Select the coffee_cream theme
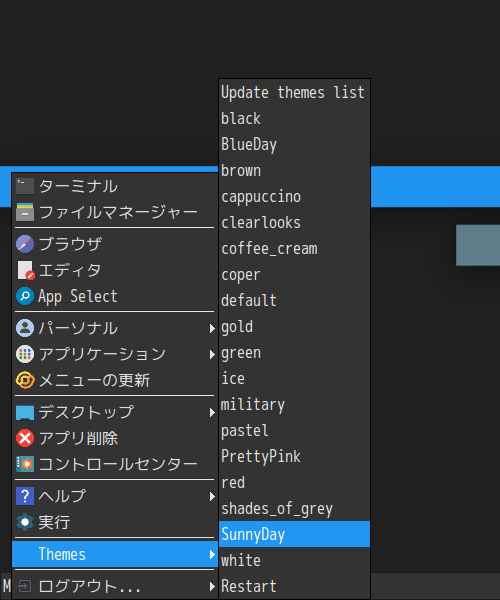Image resolution: width=500 pixels, height=600 pixels. [294, 249]
